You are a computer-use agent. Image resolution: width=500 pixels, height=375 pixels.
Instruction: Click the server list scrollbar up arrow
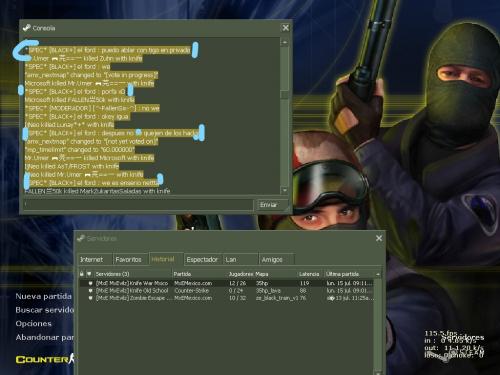pyautogui.click(x=378, y=274)
